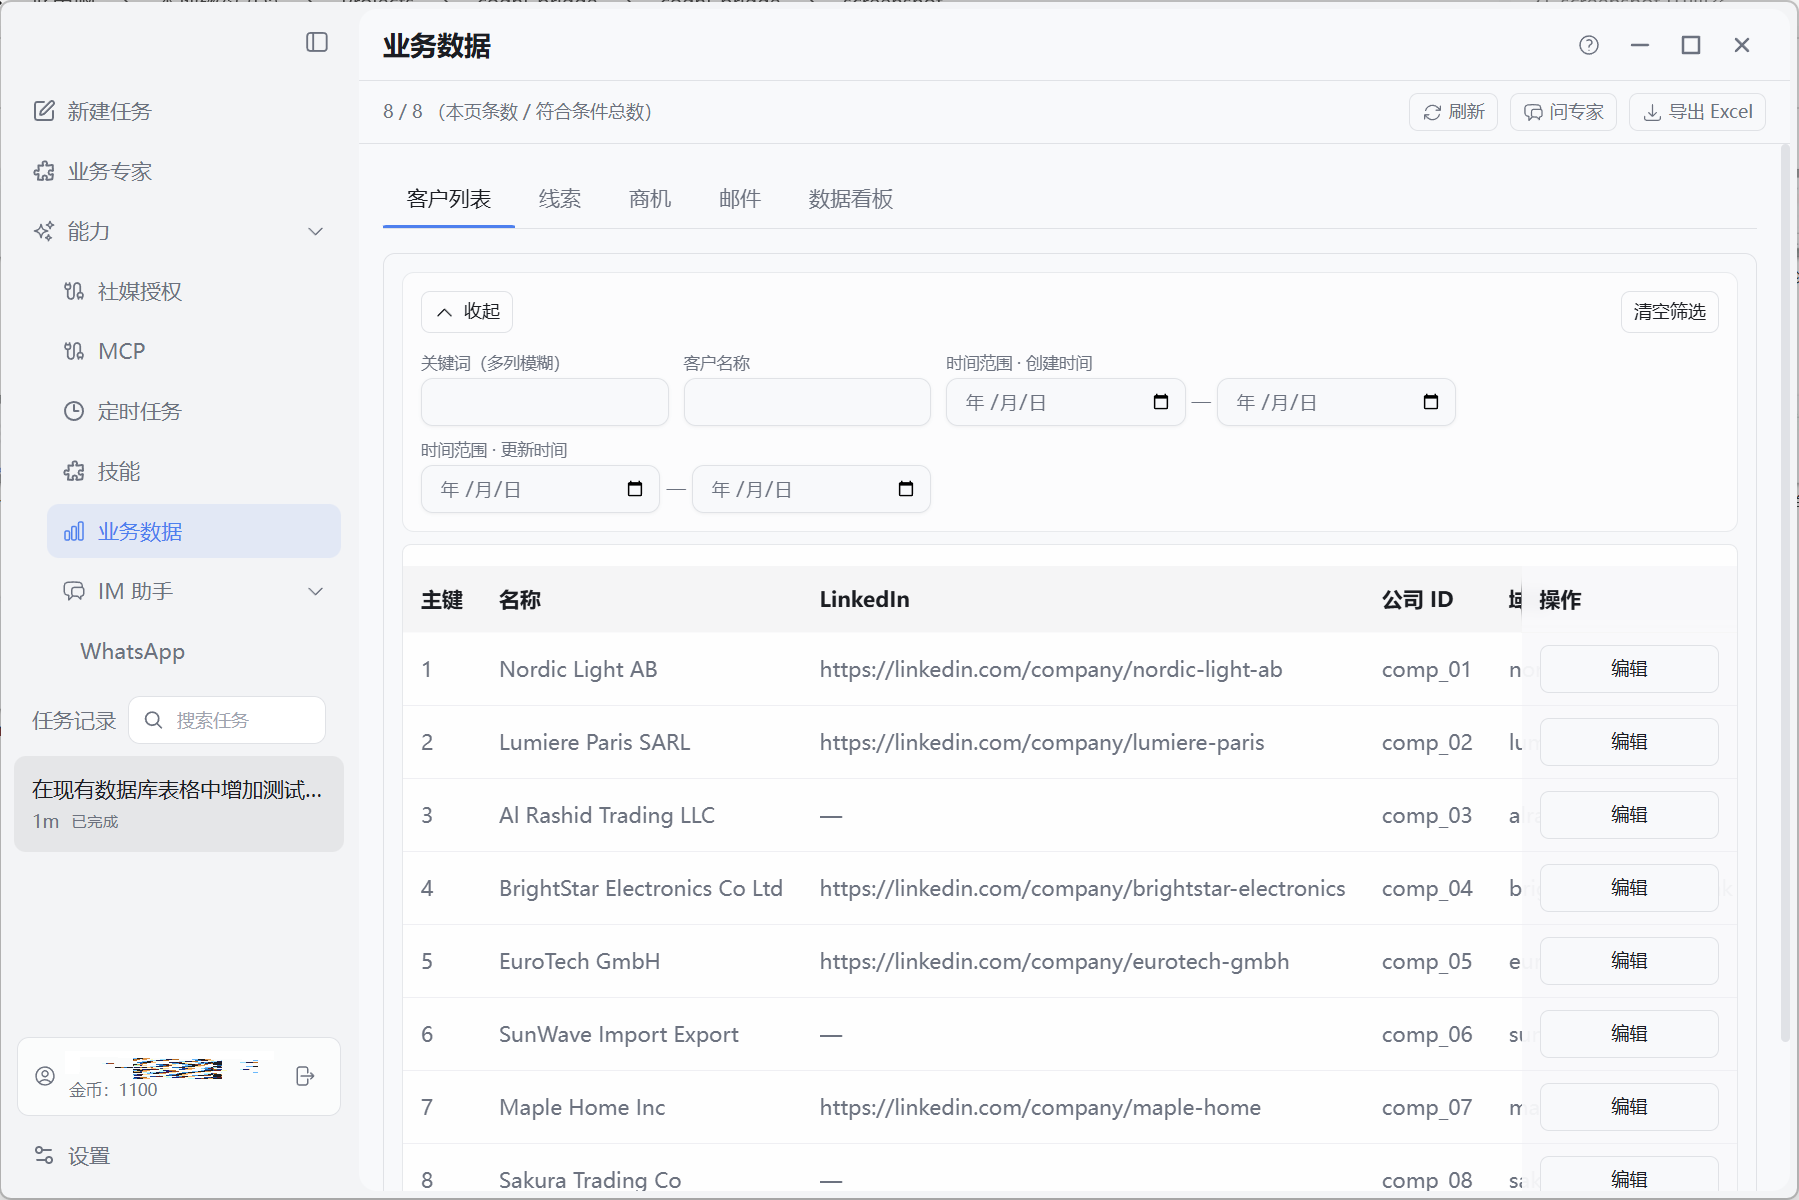
Task: Click the sliders icon for 设置
Action: pos(44,1155)
